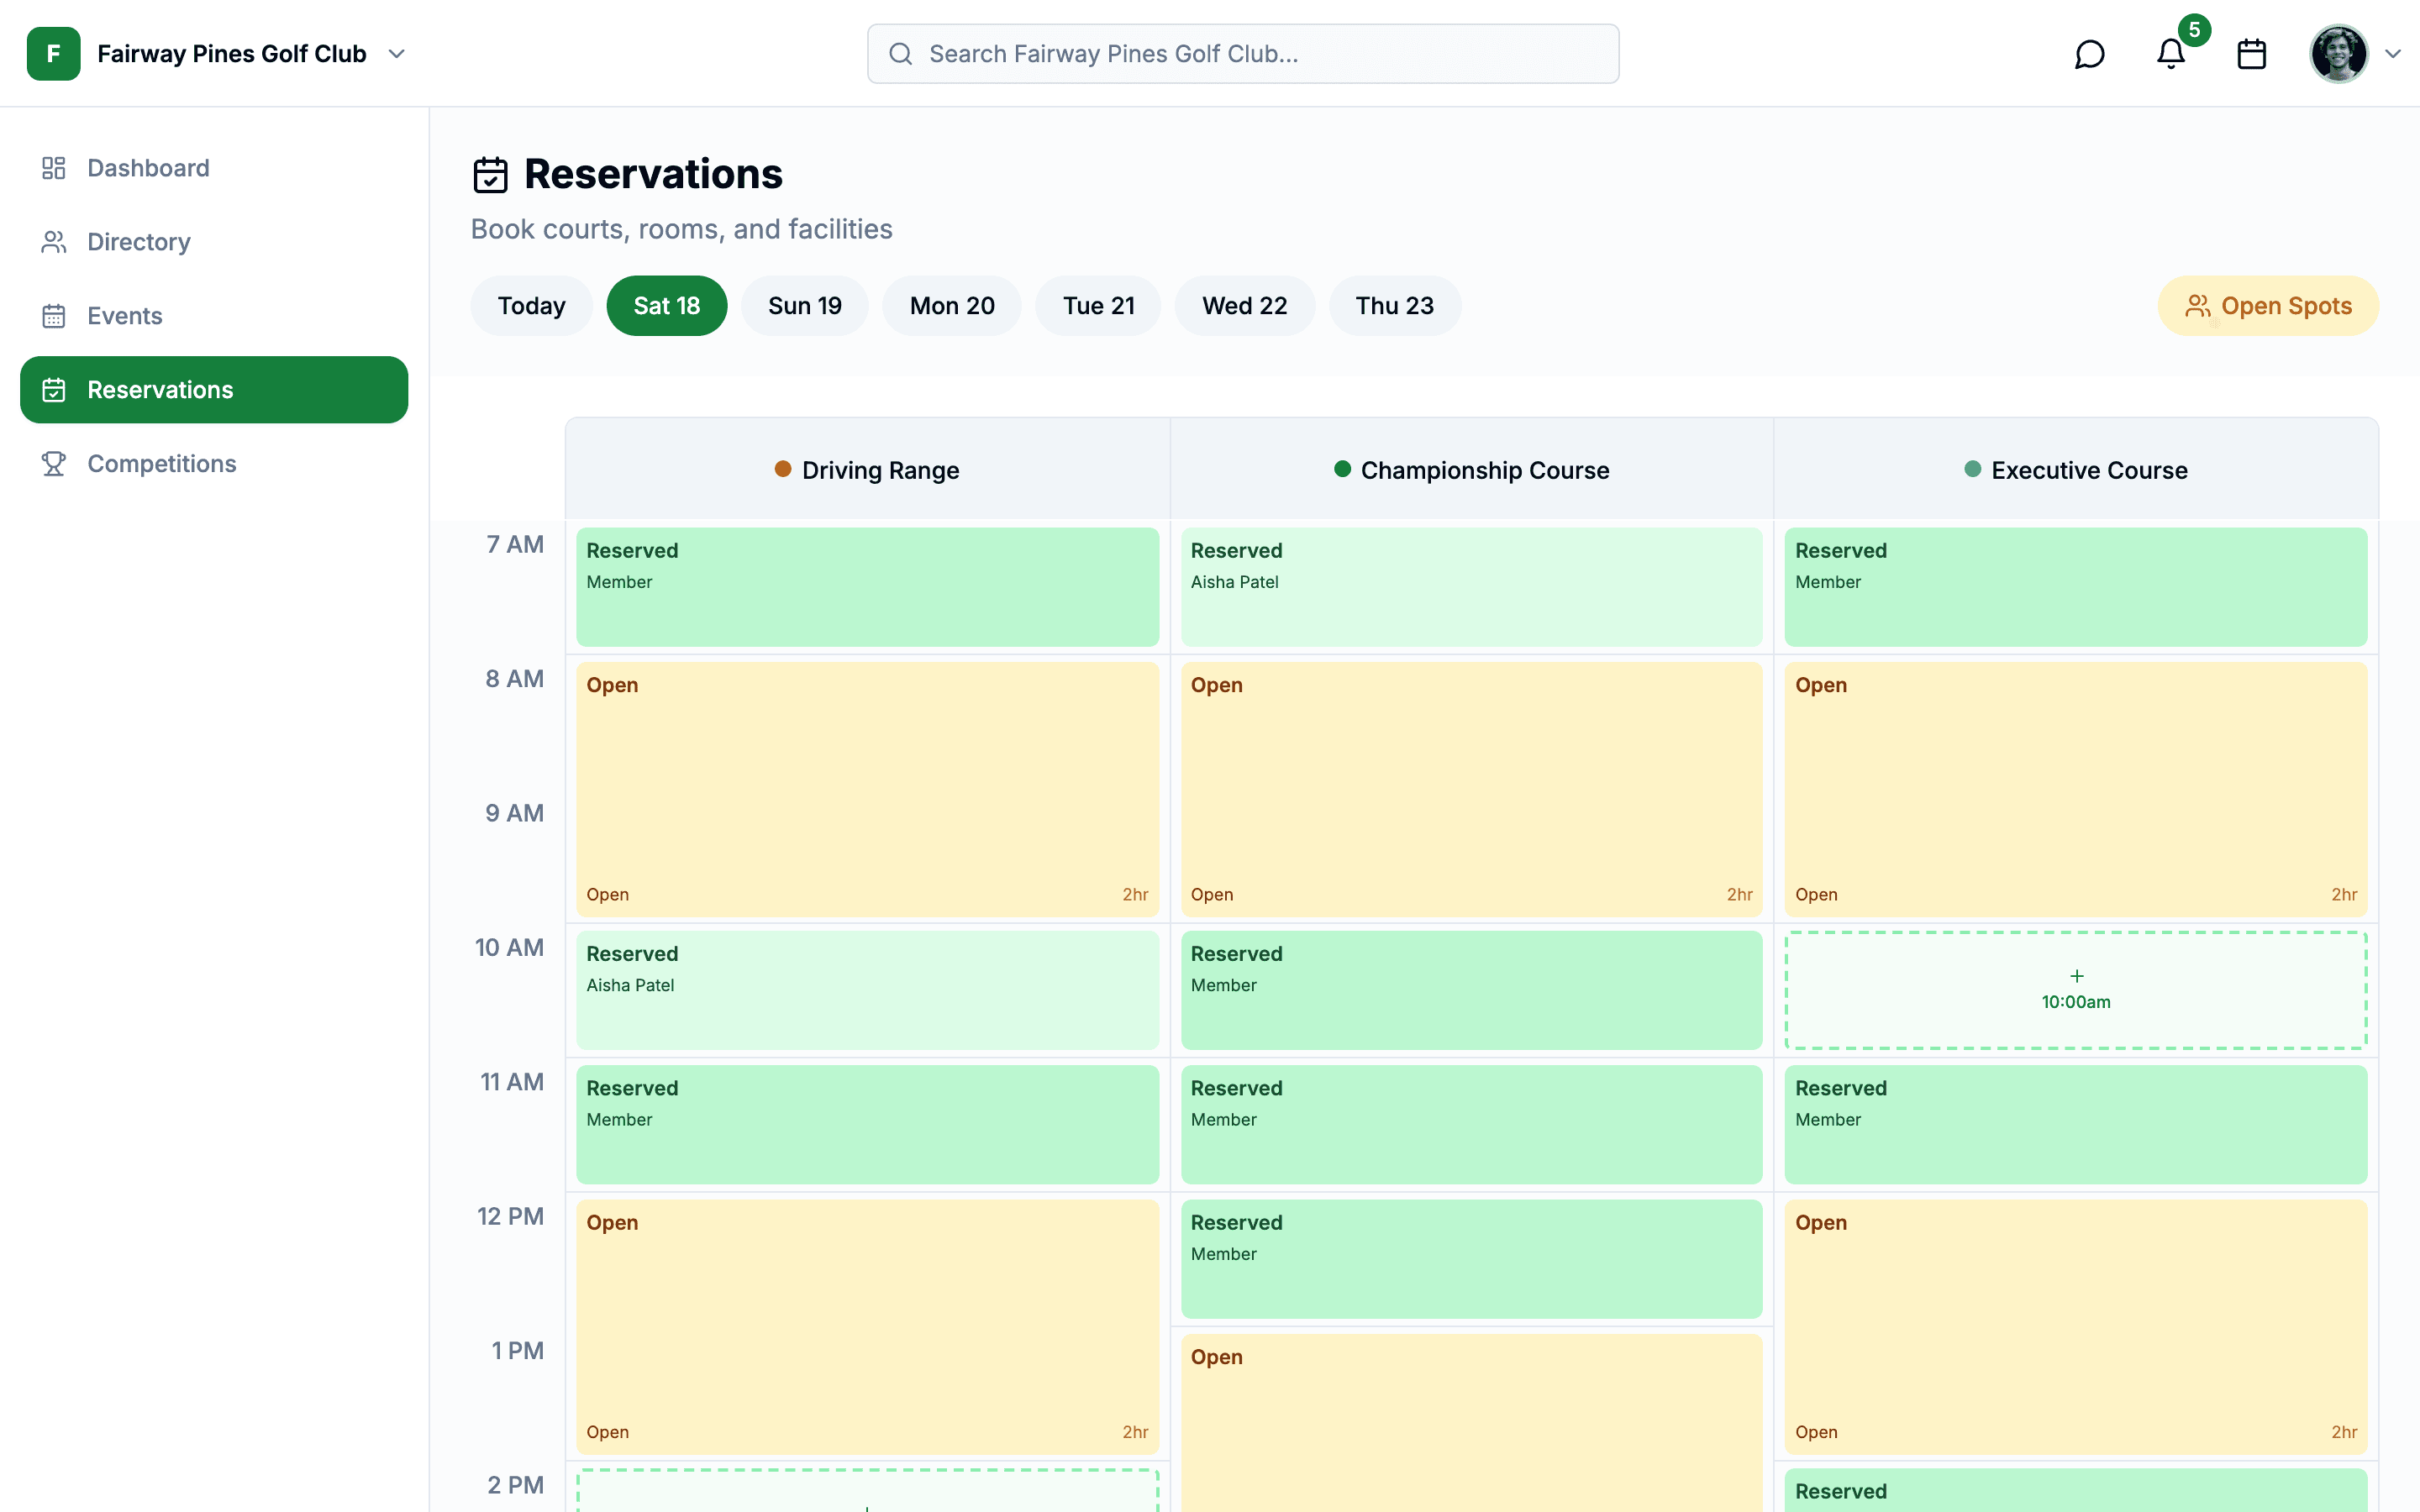The width and height of the screenshot is (2420, 1512).
Task: Open 7 AM Executive Course reserved slot
Action: click(2076, 587)
